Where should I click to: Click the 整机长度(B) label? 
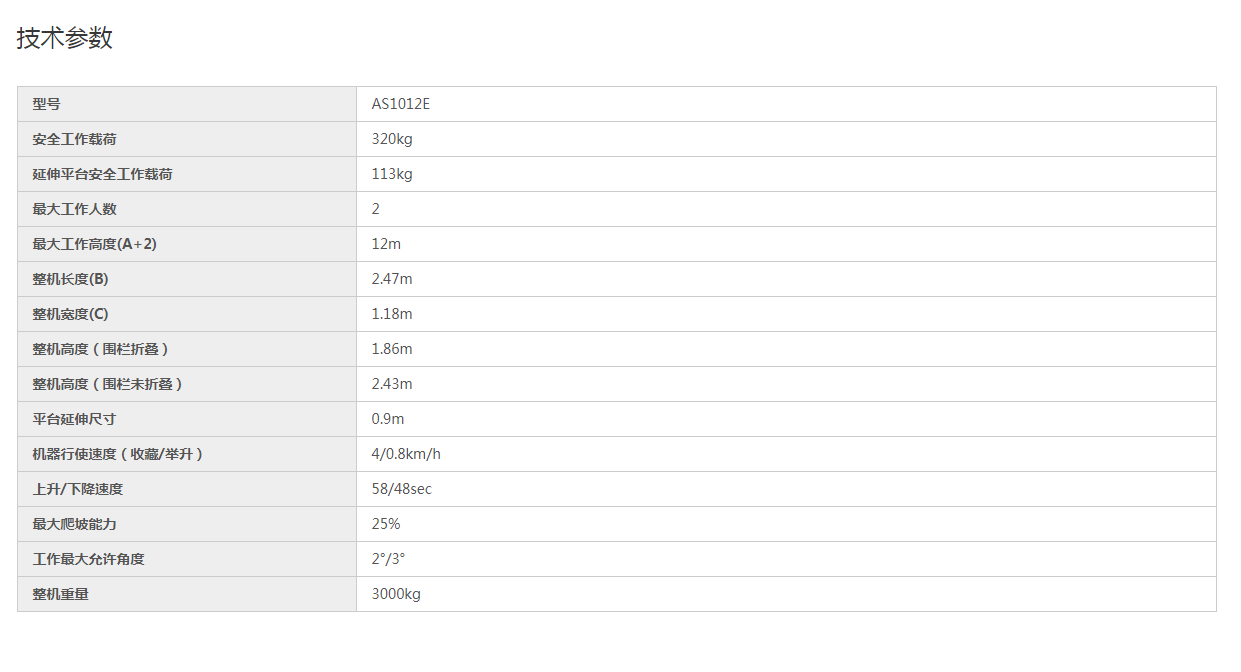coord(70,279)
